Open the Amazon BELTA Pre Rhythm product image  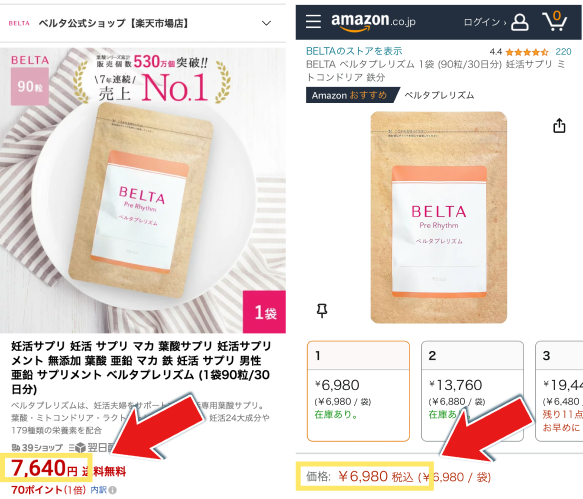coord(439,217)
